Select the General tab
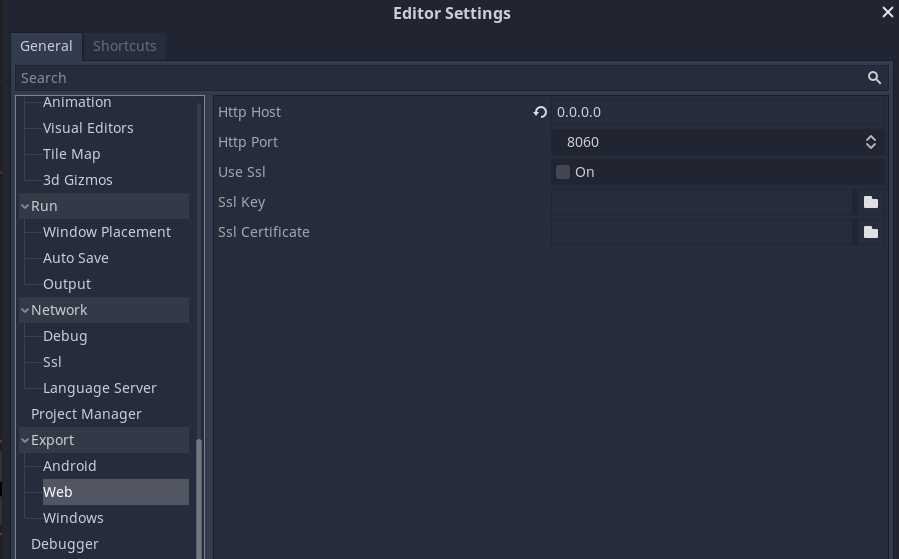Viewport: 899px width, 559px height. click(46, 46)
